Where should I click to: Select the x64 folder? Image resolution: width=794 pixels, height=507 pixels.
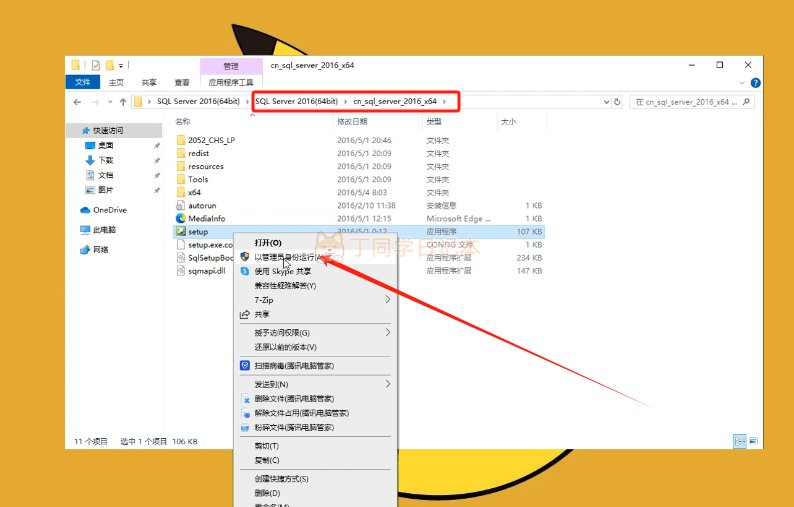click(194, 192)
